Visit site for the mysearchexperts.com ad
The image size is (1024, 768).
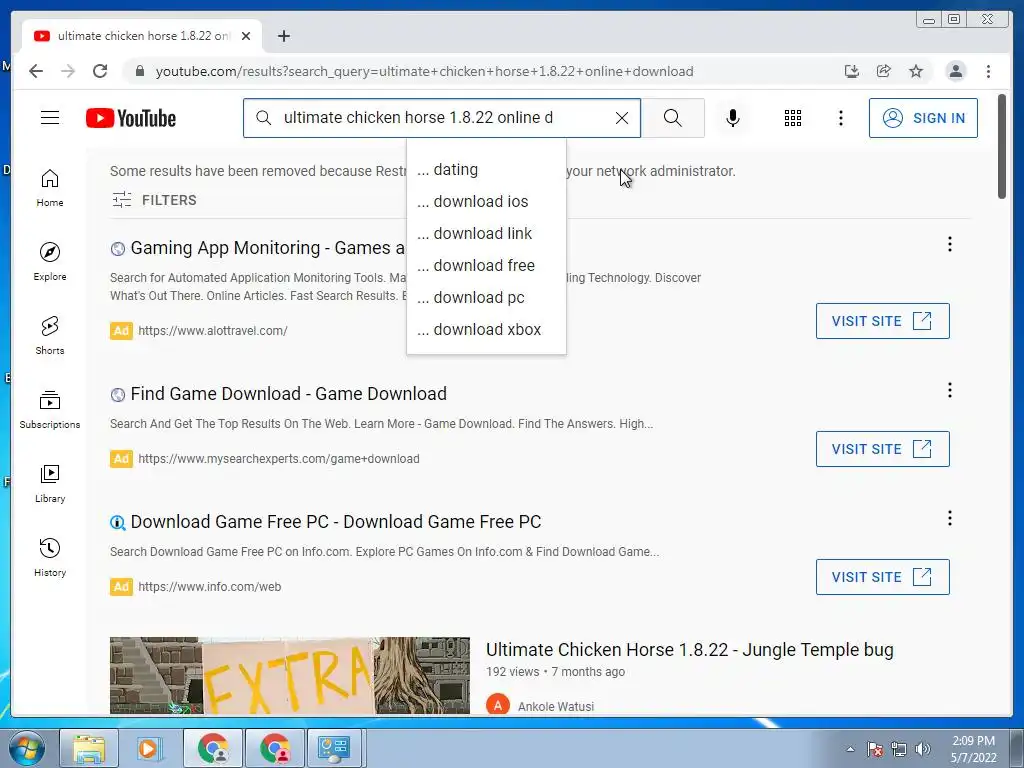(x=882, y=449)
